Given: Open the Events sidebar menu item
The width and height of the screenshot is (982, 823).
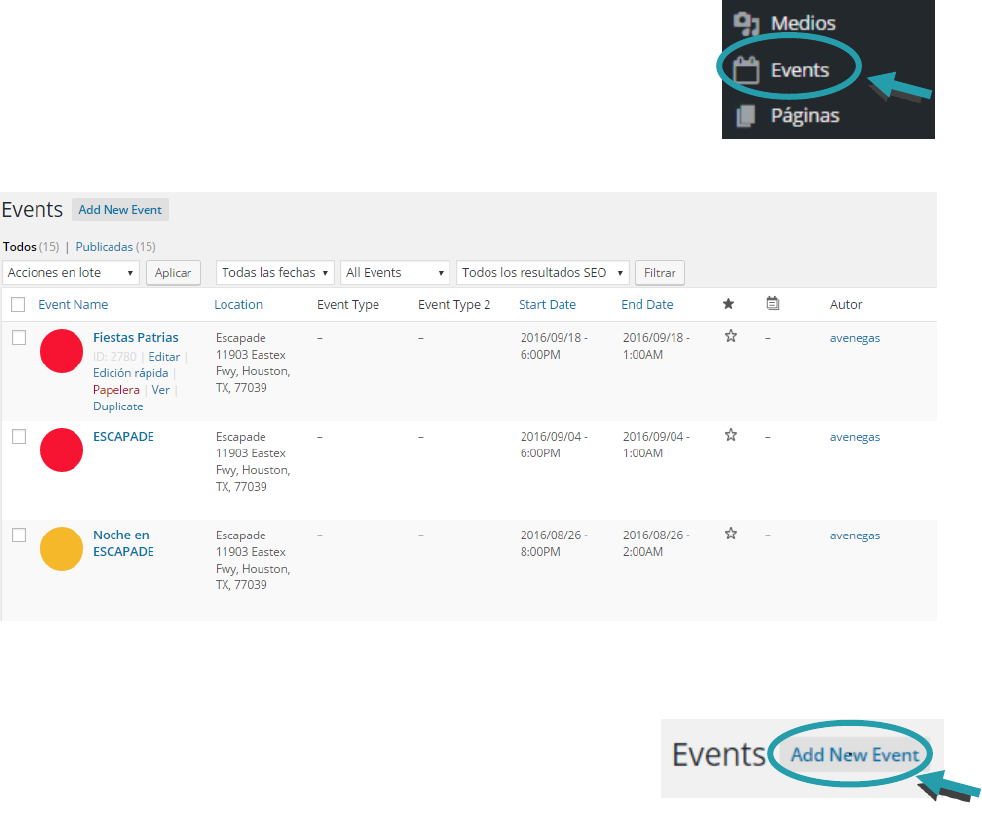Looking at the screenshot, I should pos(800,70).
